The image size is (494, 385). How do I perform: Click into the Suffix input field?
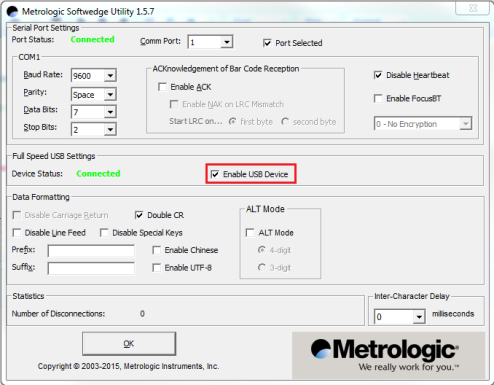[x=91, y=268]
